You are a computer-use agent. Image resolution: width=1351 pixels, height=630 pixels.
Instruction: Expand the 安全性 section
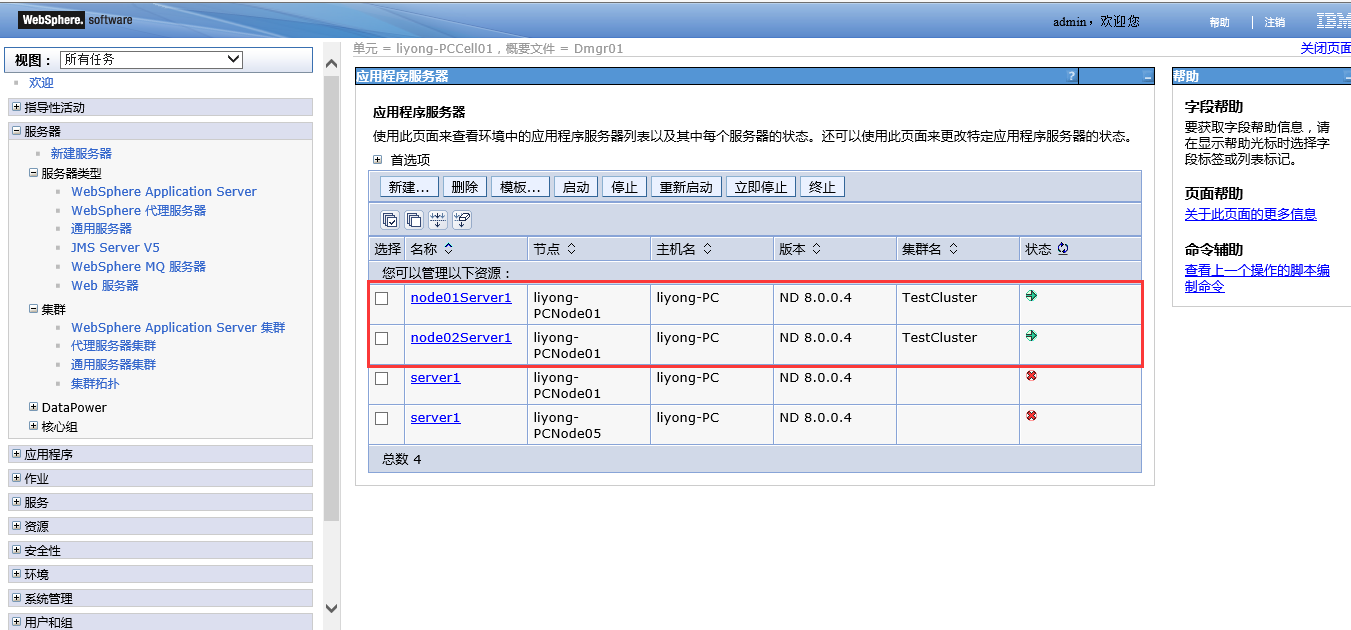point(16,550)
